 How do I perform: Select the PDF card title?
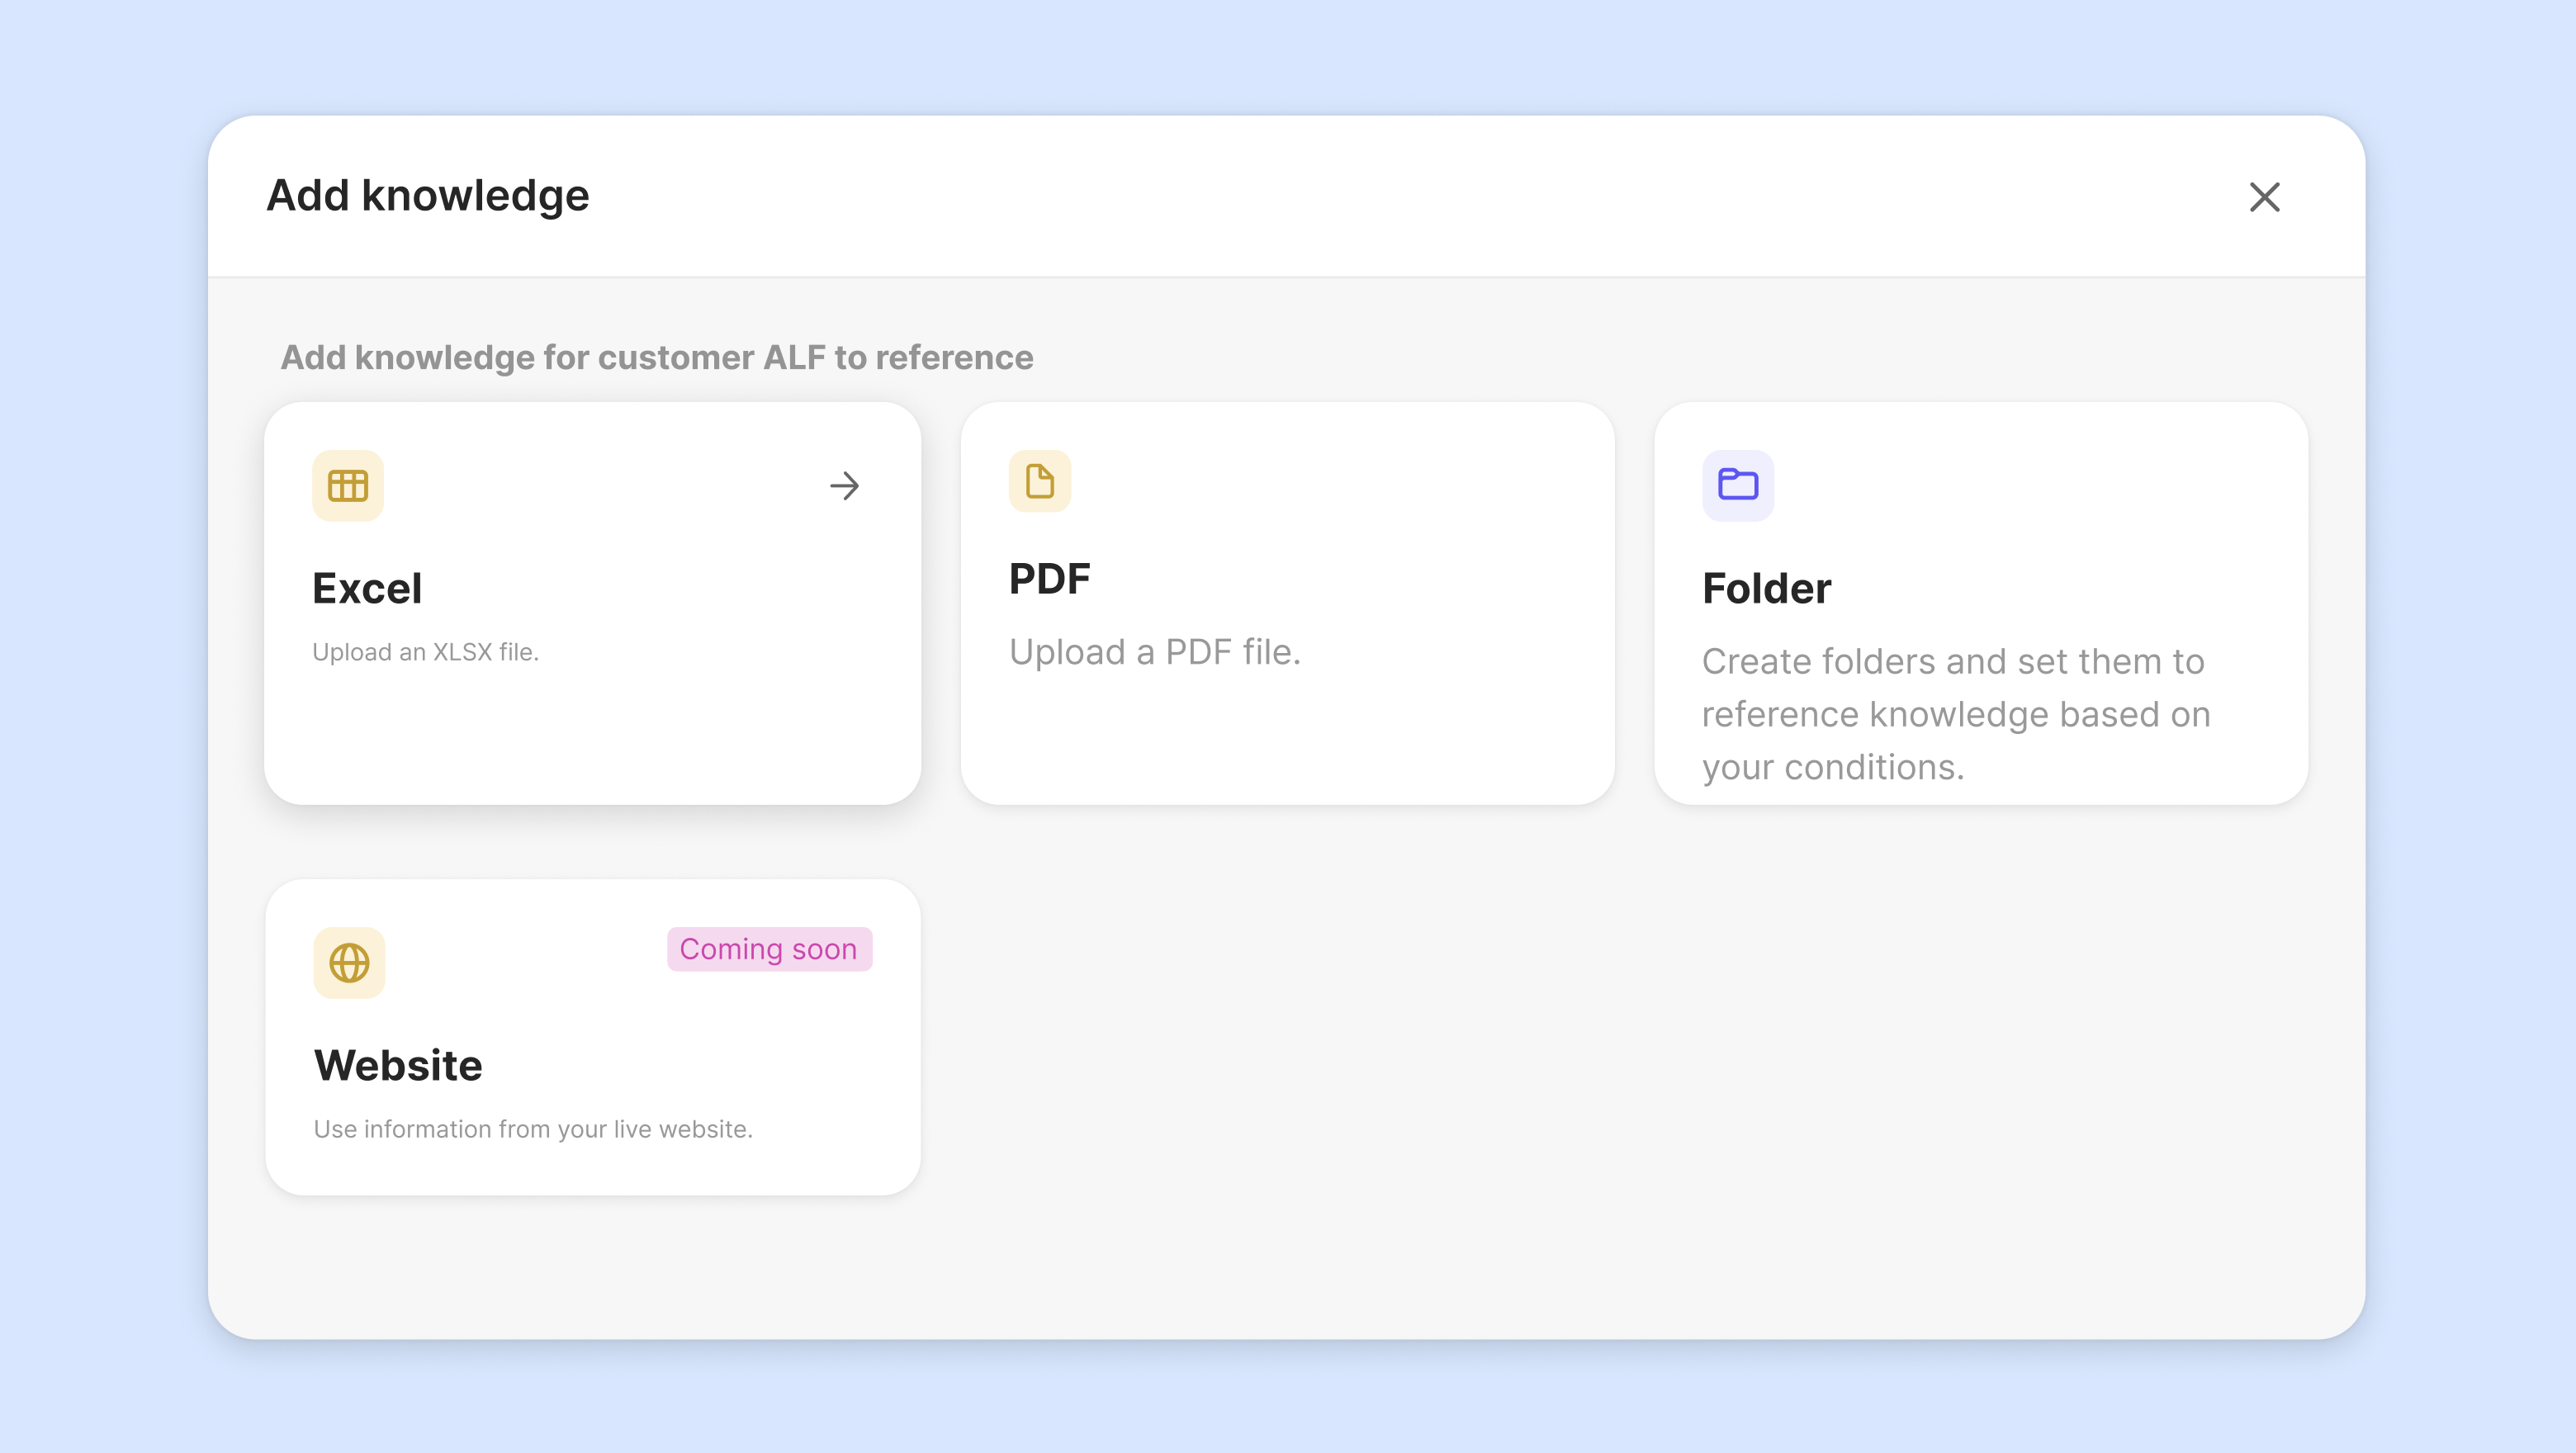[1049, 578]
